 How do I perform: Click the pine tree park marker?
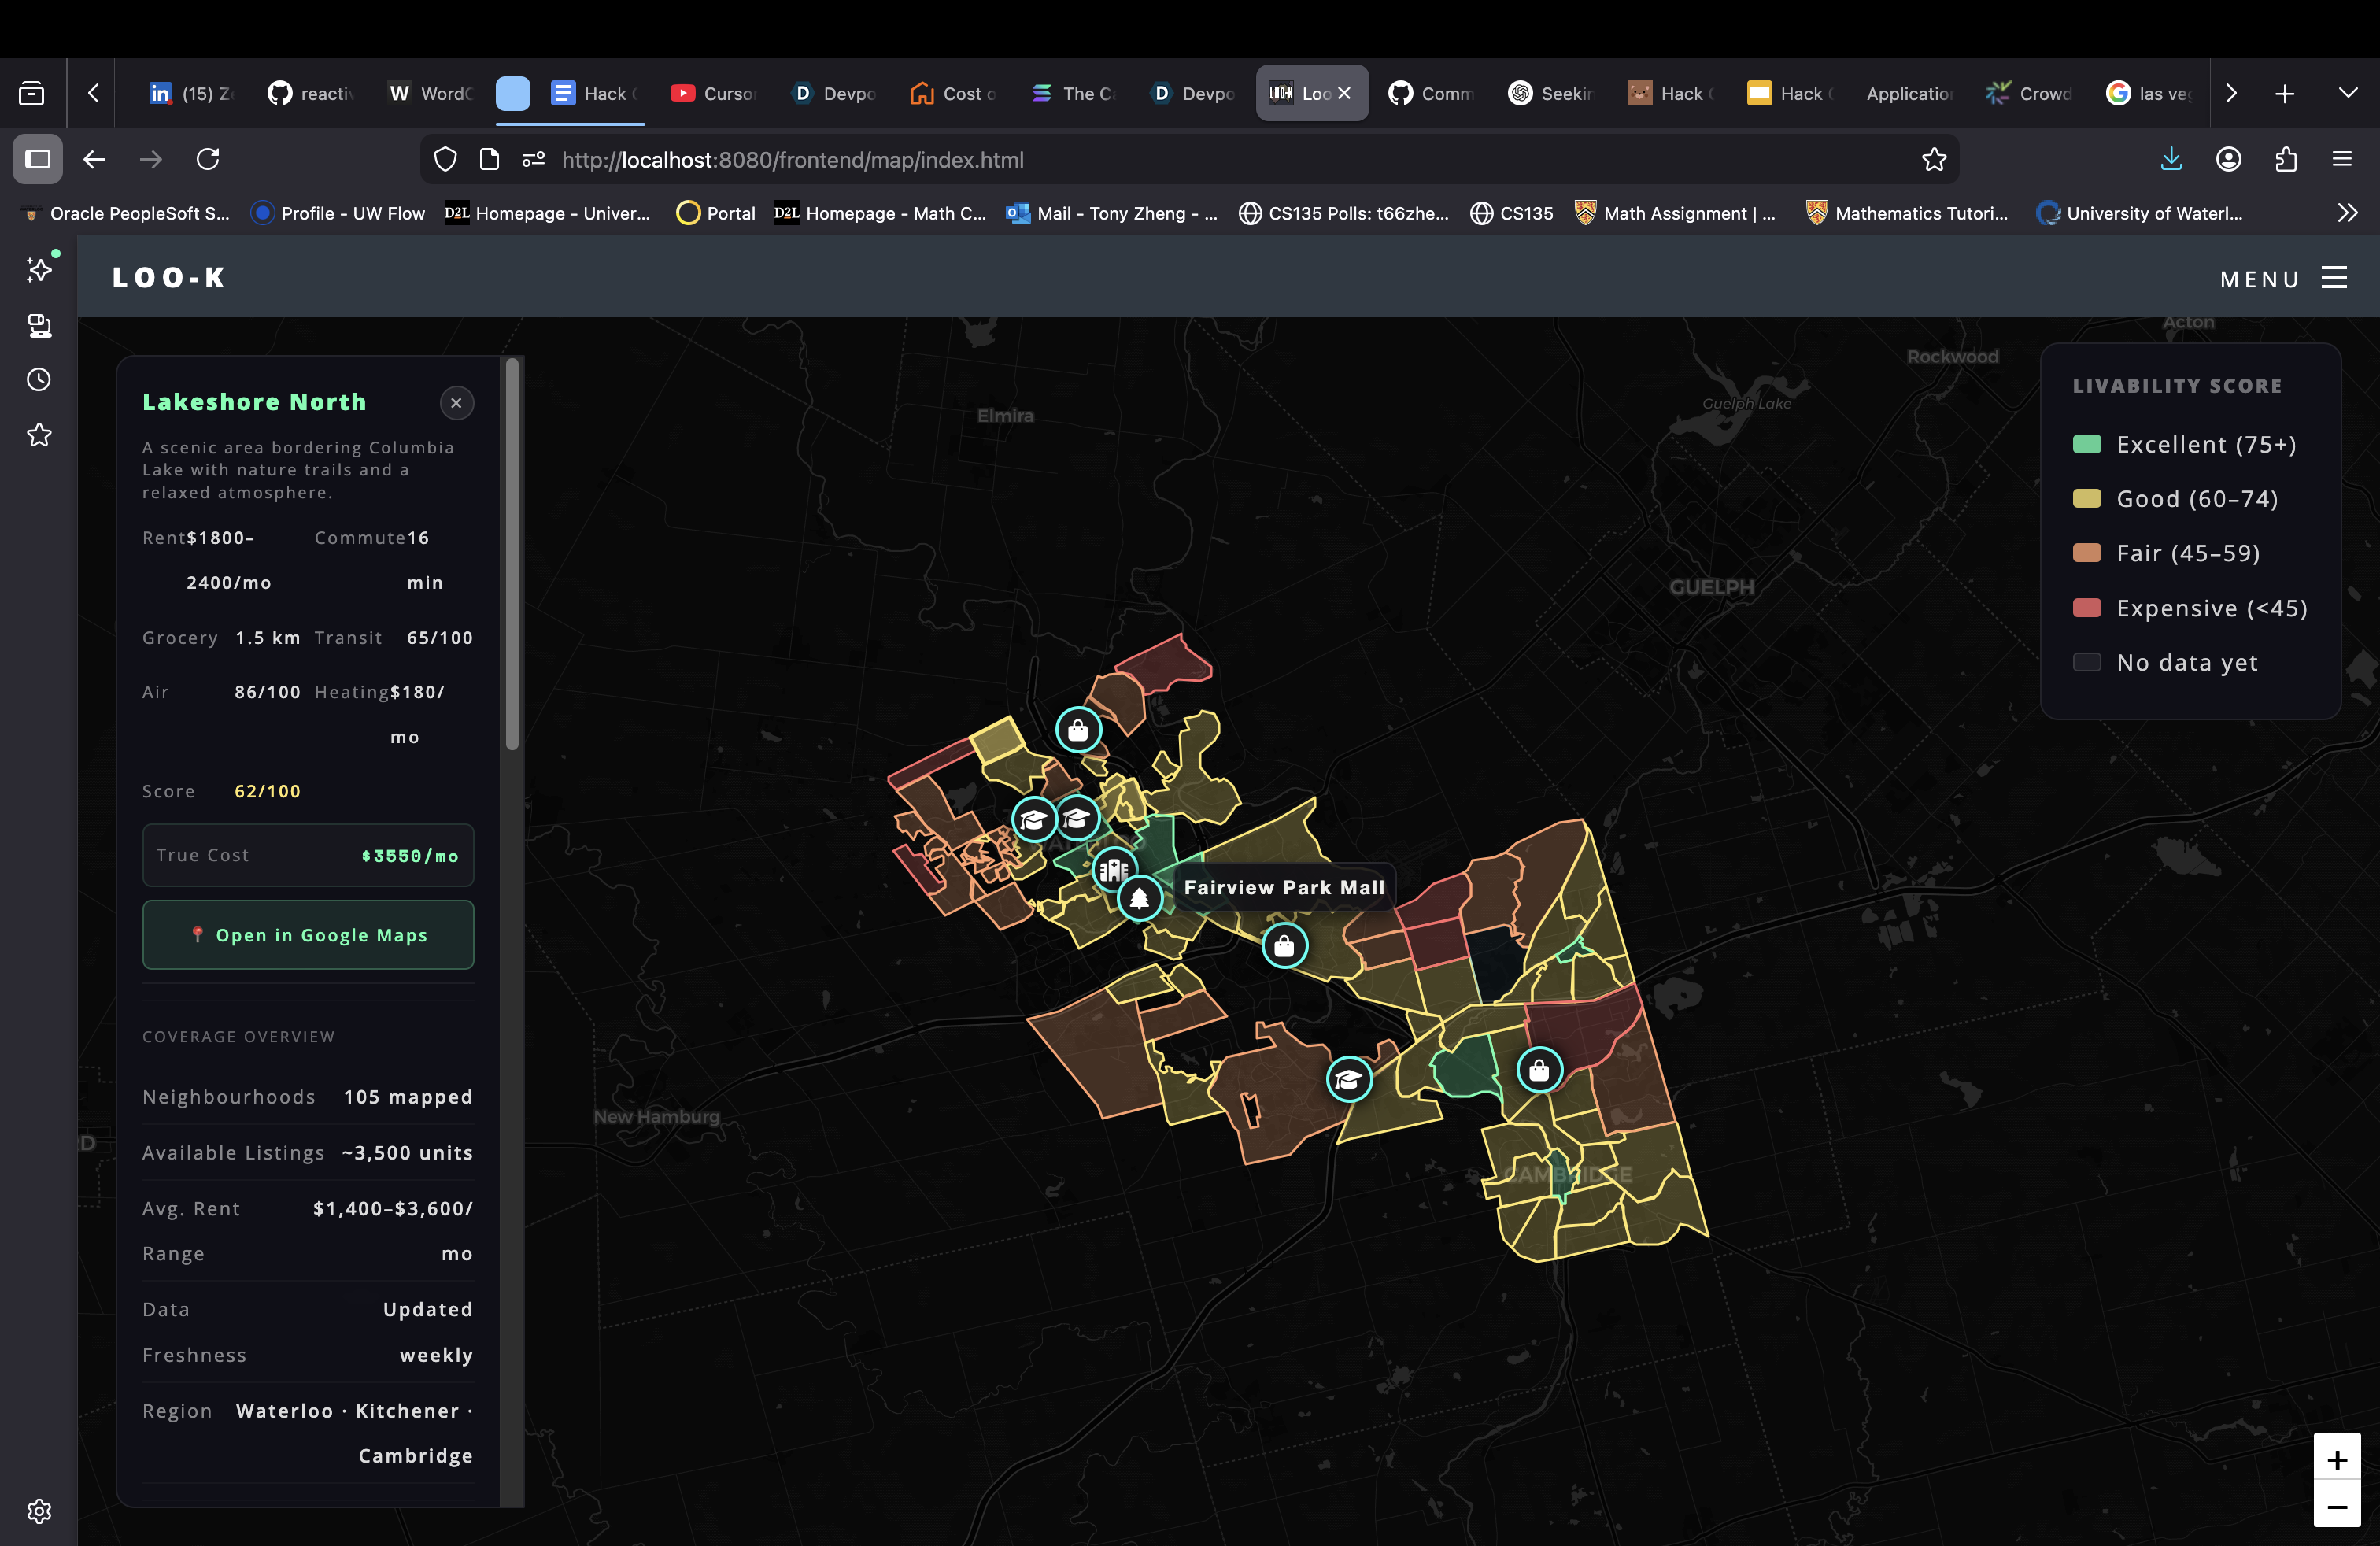click(1139, 898)
